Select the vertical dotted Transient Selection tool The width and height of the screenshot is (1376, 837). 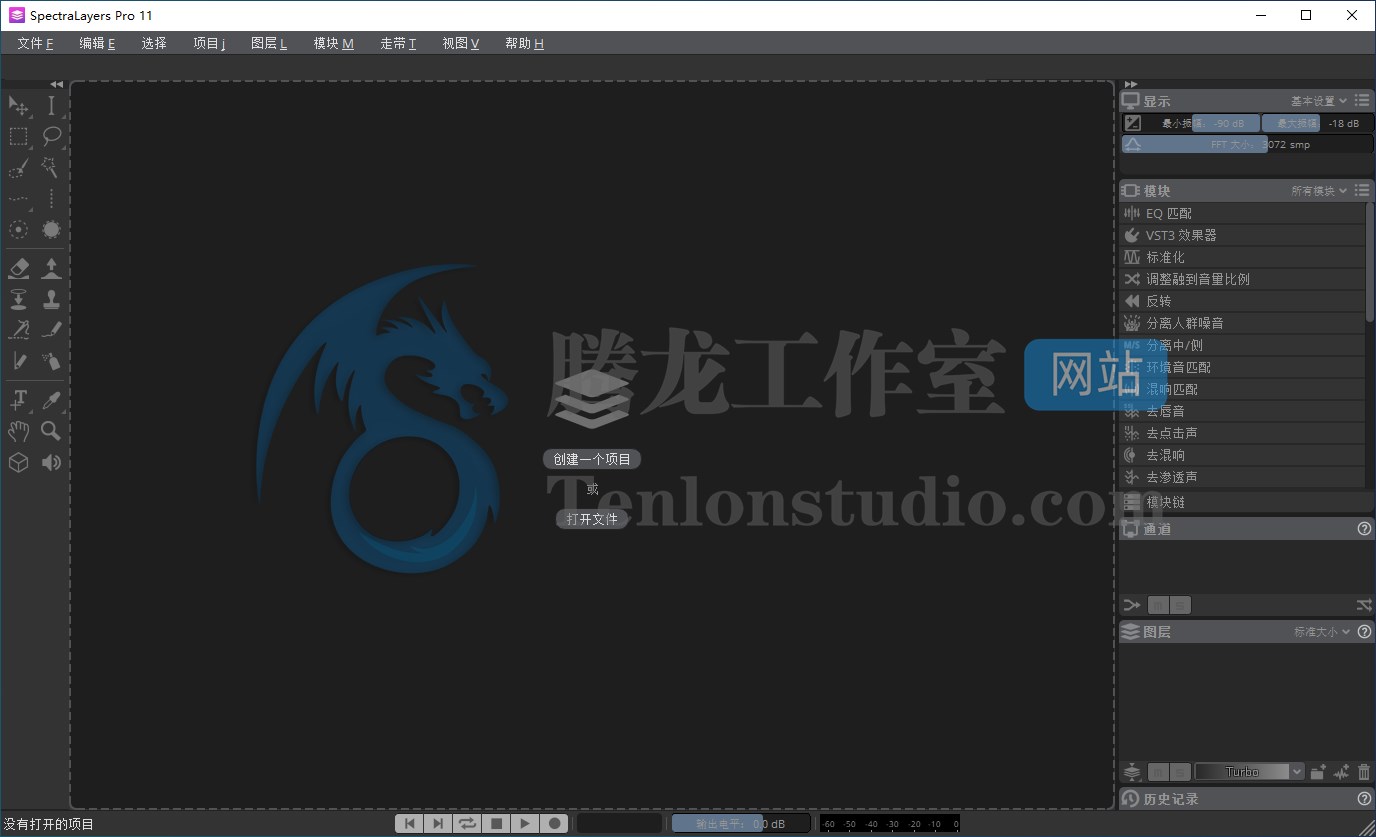point(51,199)
